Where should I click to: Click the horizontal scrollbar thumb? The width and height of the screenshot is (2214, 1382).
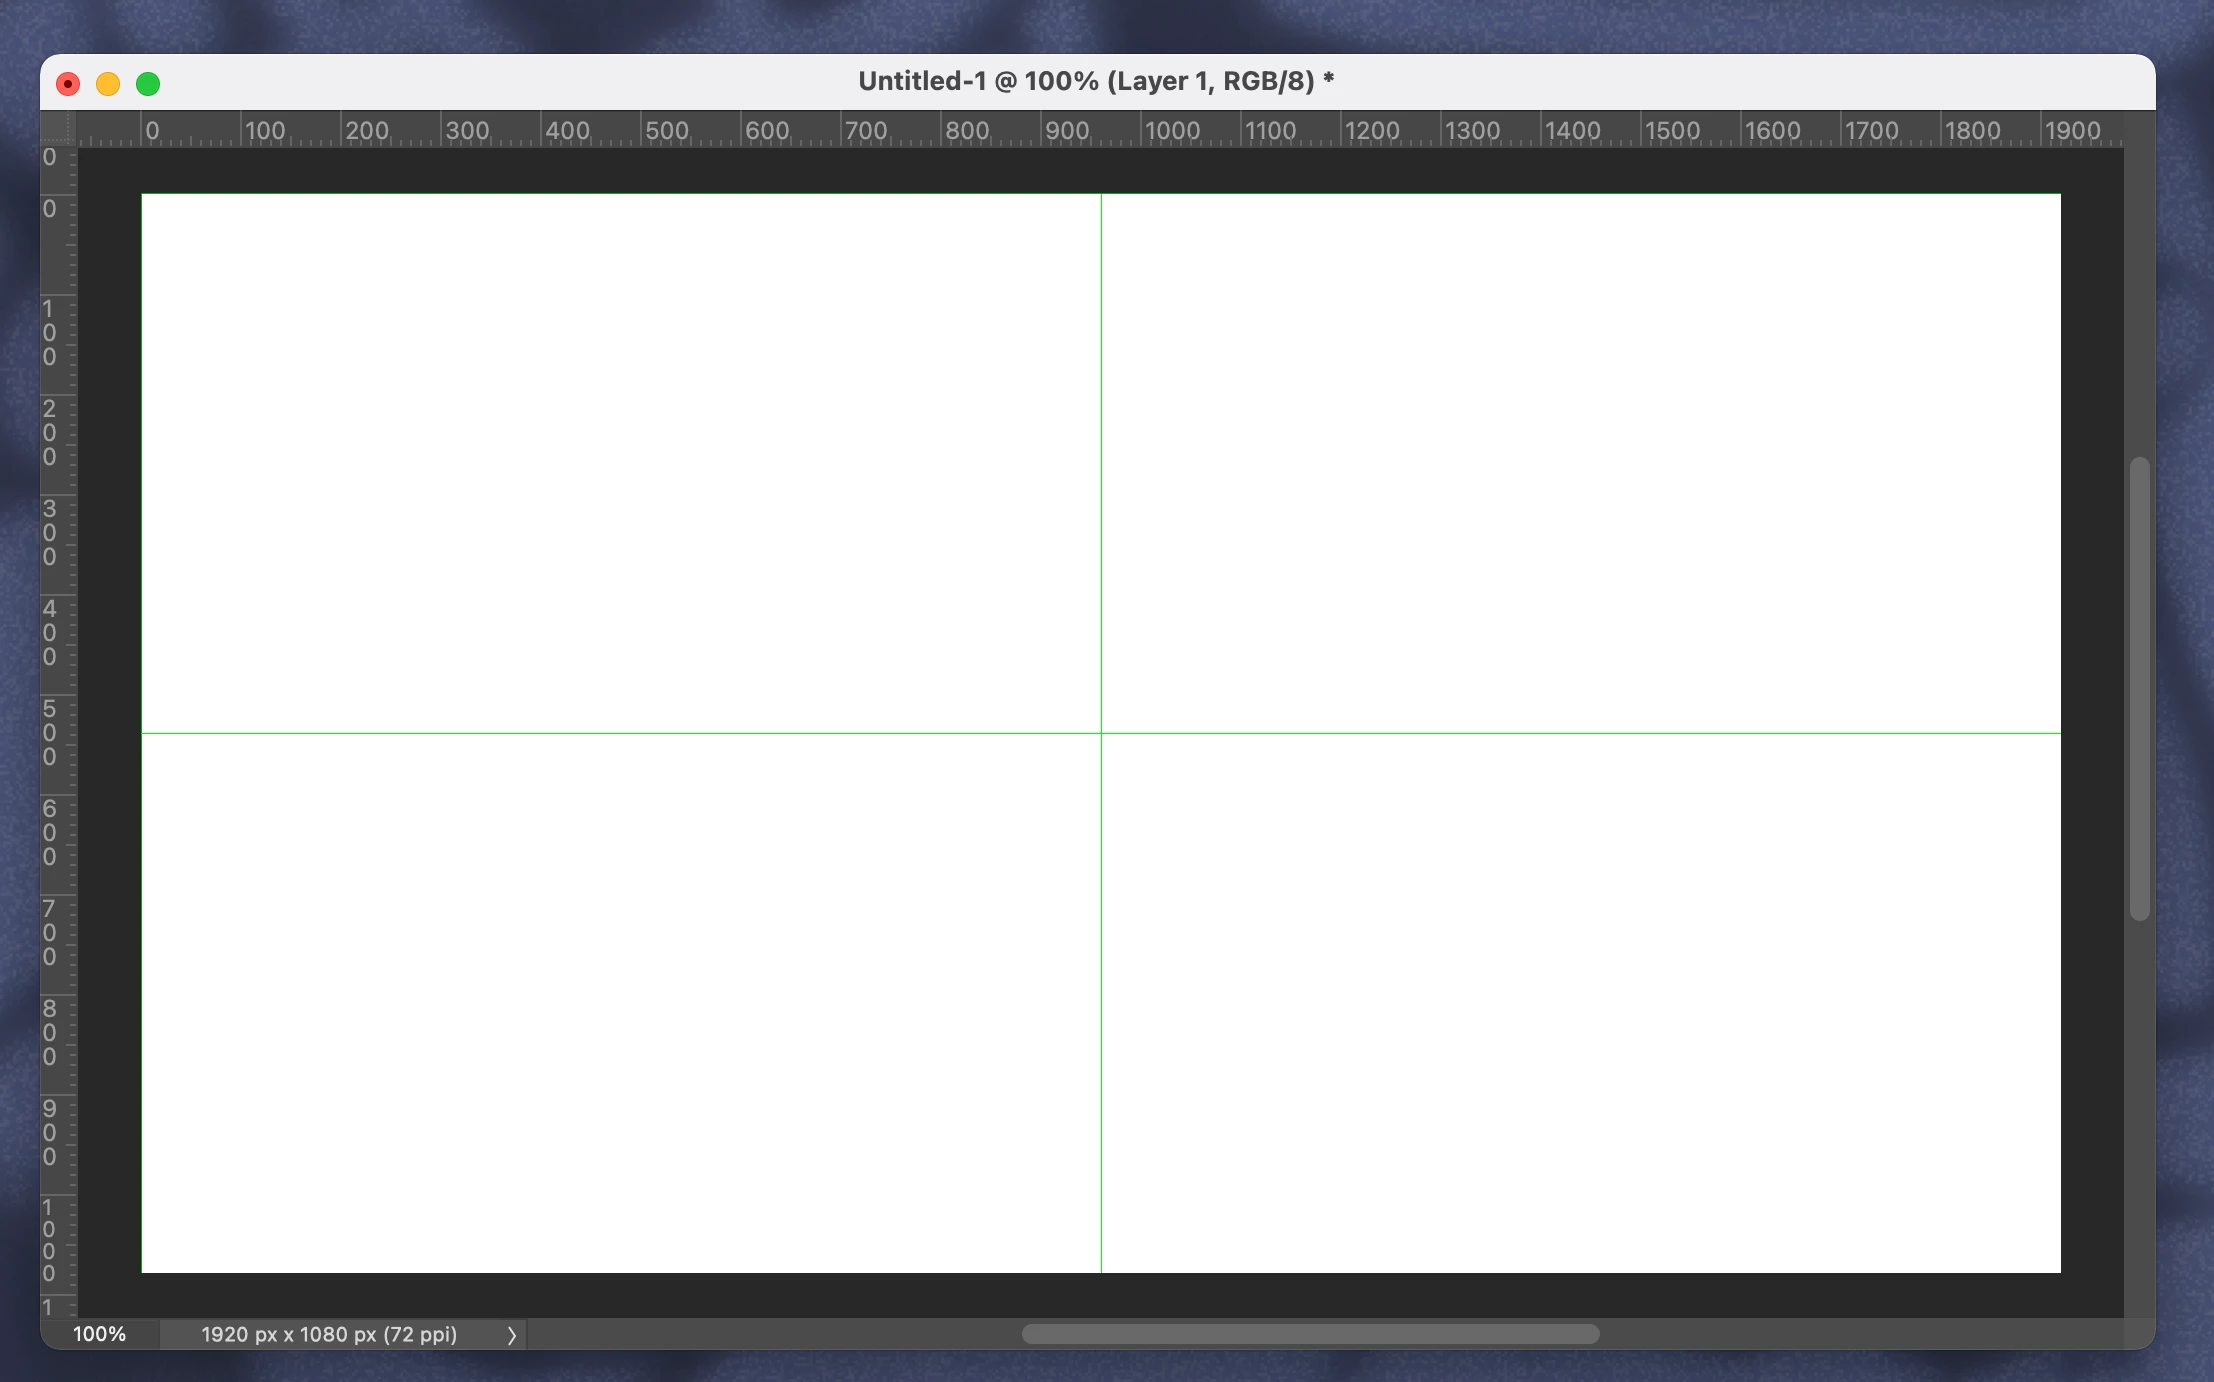(1310, 1335)
